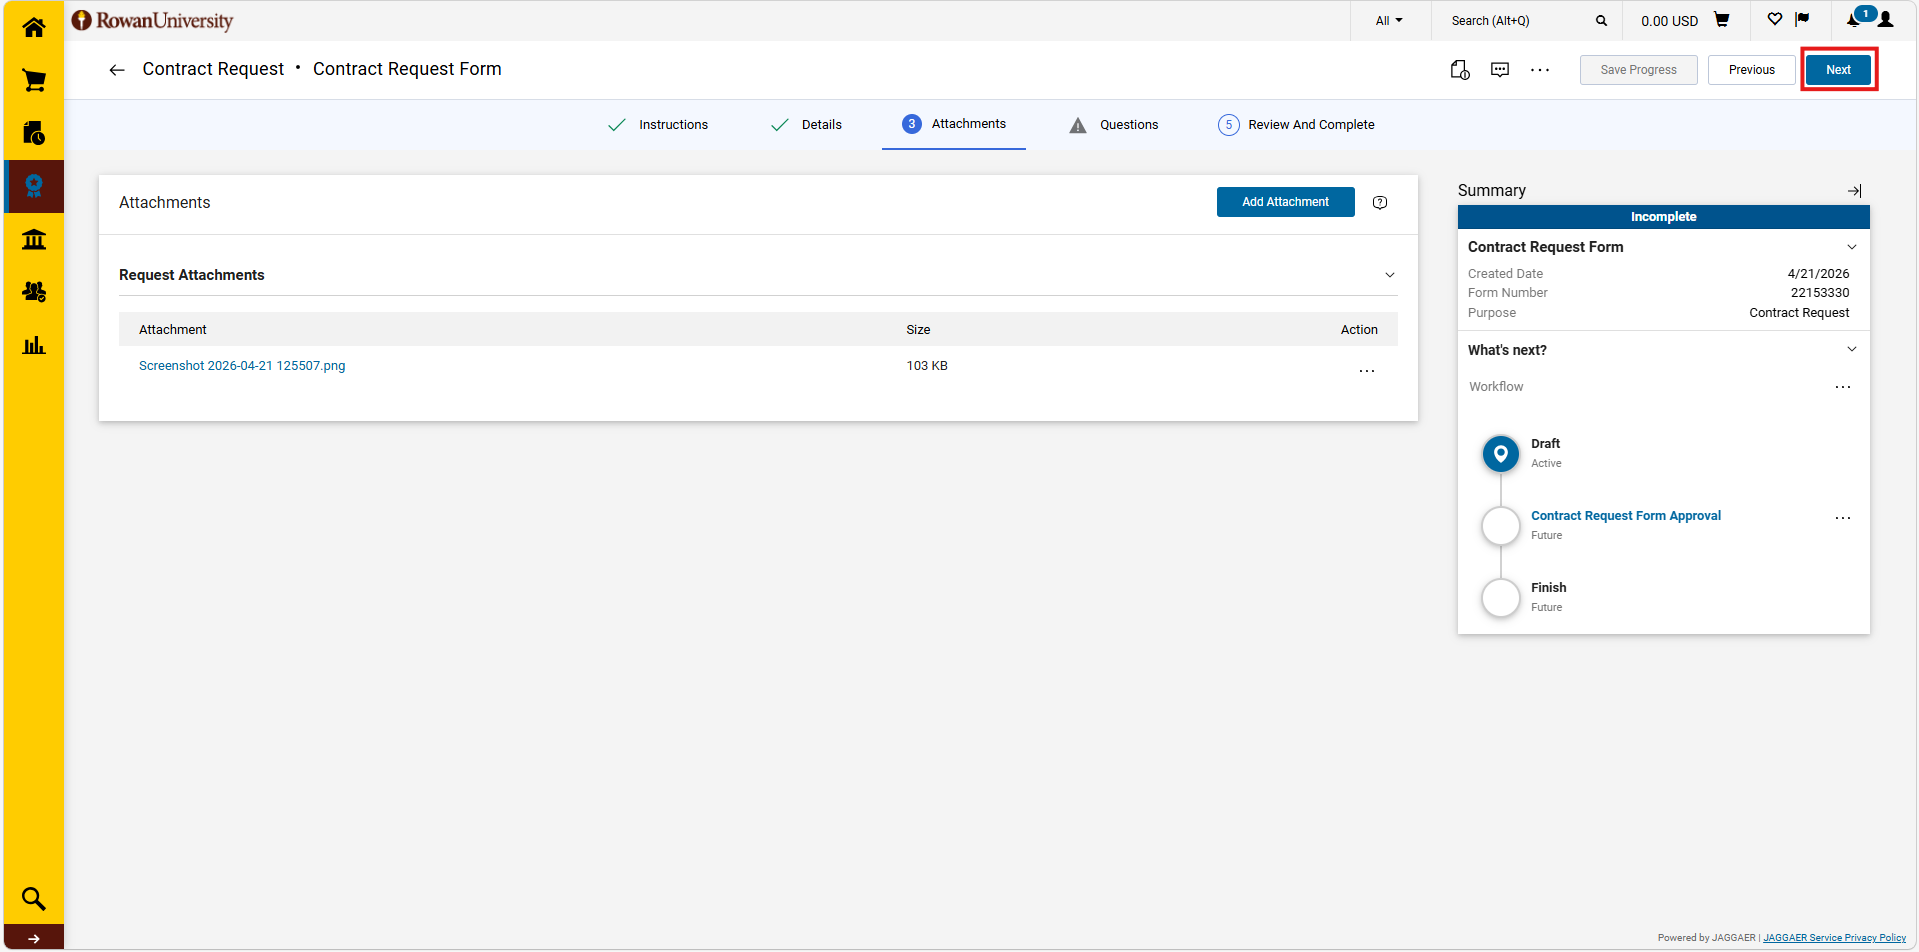Open the All search filter dropdown
Image resolution: width=1919 pixels, height=952 pixels.
pos(1389,21)
